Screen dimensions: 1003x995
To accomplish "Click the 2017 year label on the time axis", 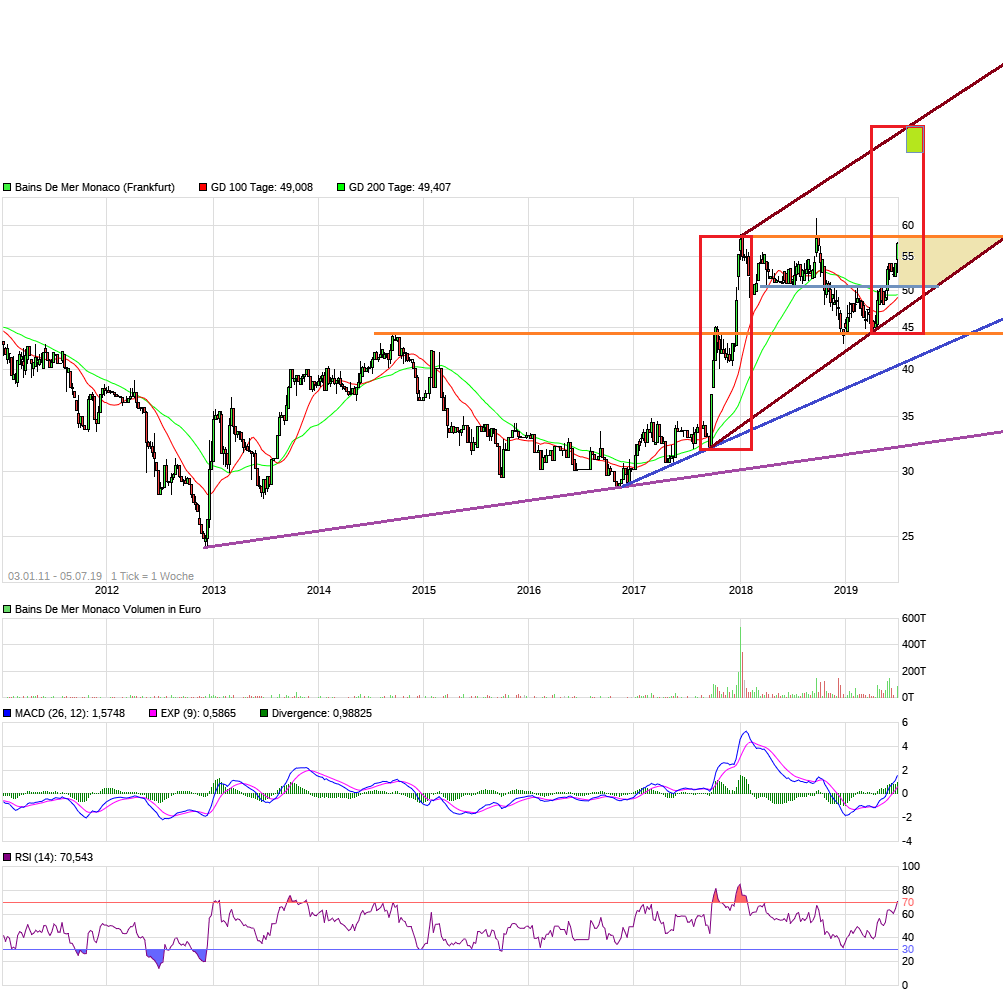I will pos(633,591).
